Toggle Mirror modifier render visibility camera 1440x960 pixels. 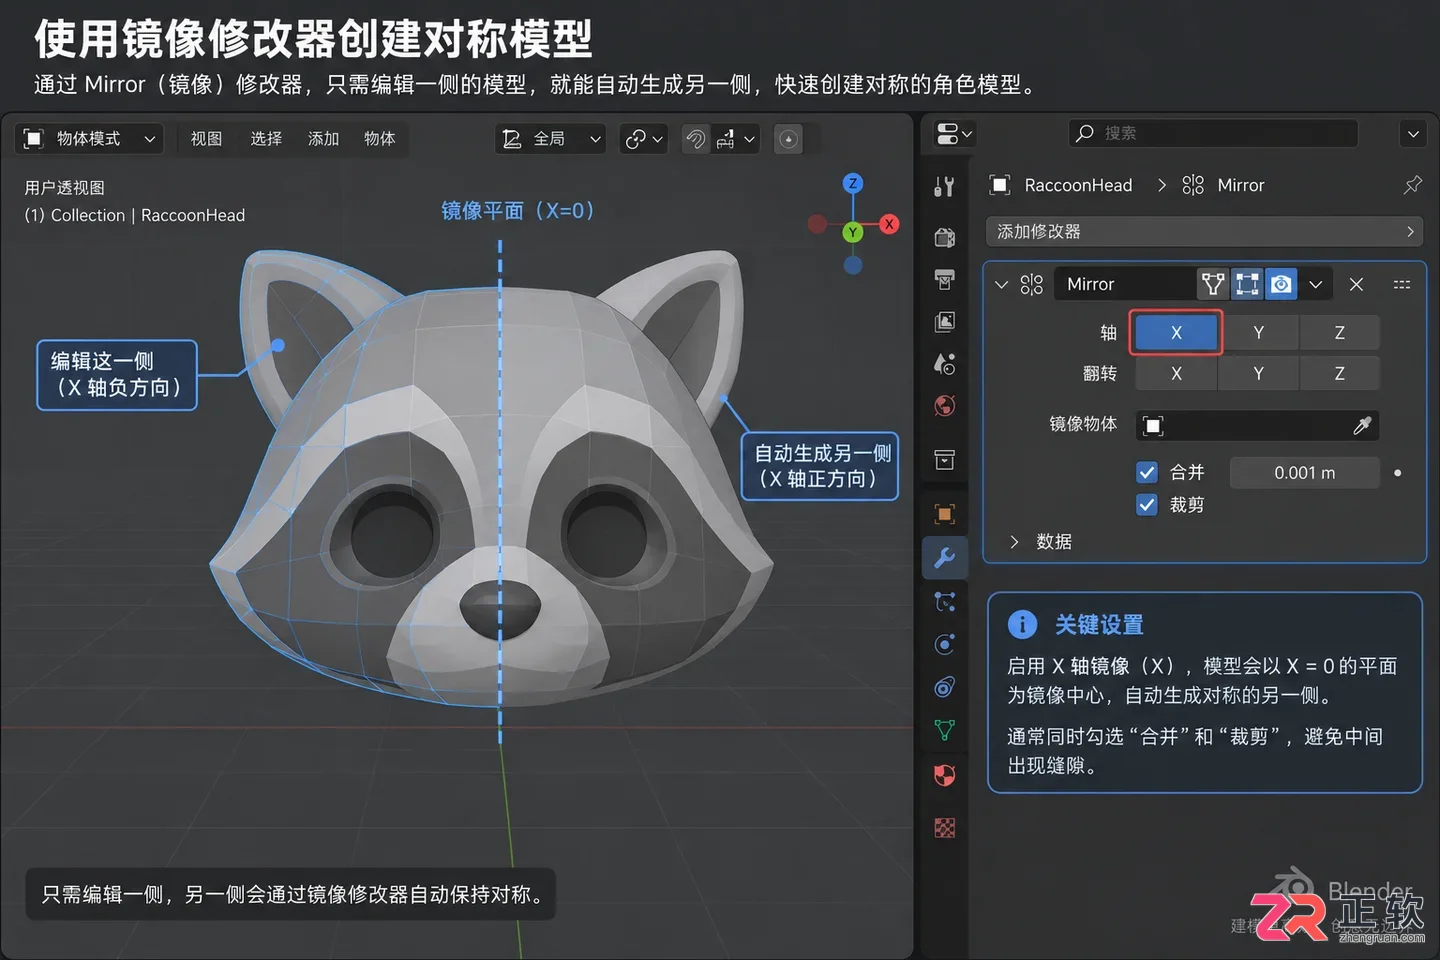[x=1281, y=284]
